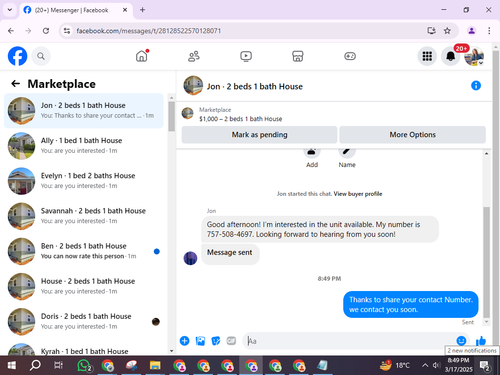The height and width of the screenshot is (375, 500).
Task: Open House 2 beds 1 bath House chat
Action: click(x=84, y=286)
